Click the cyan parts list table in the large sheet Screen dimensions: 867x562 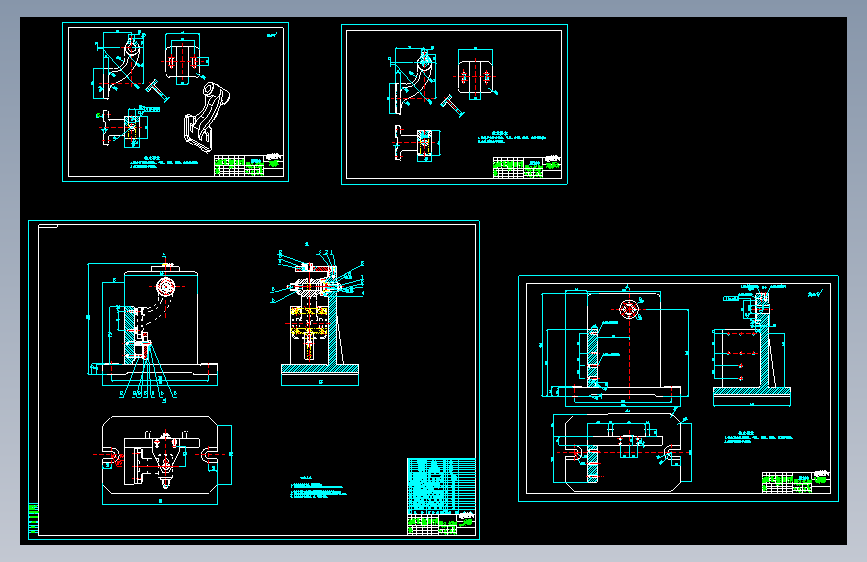pyautogui.click(x=441, y=486)
